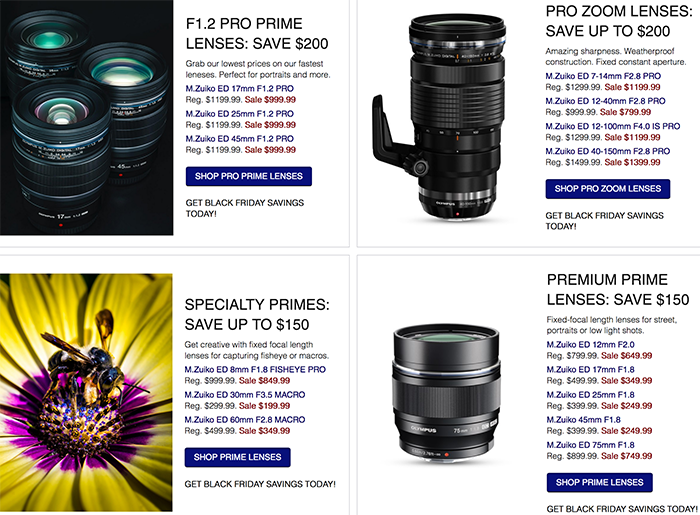The image size is (700, 515).
Task: Click the M.Zuiko ED 30mm F3.5 Macro link
Action: [x=243, y=395]
